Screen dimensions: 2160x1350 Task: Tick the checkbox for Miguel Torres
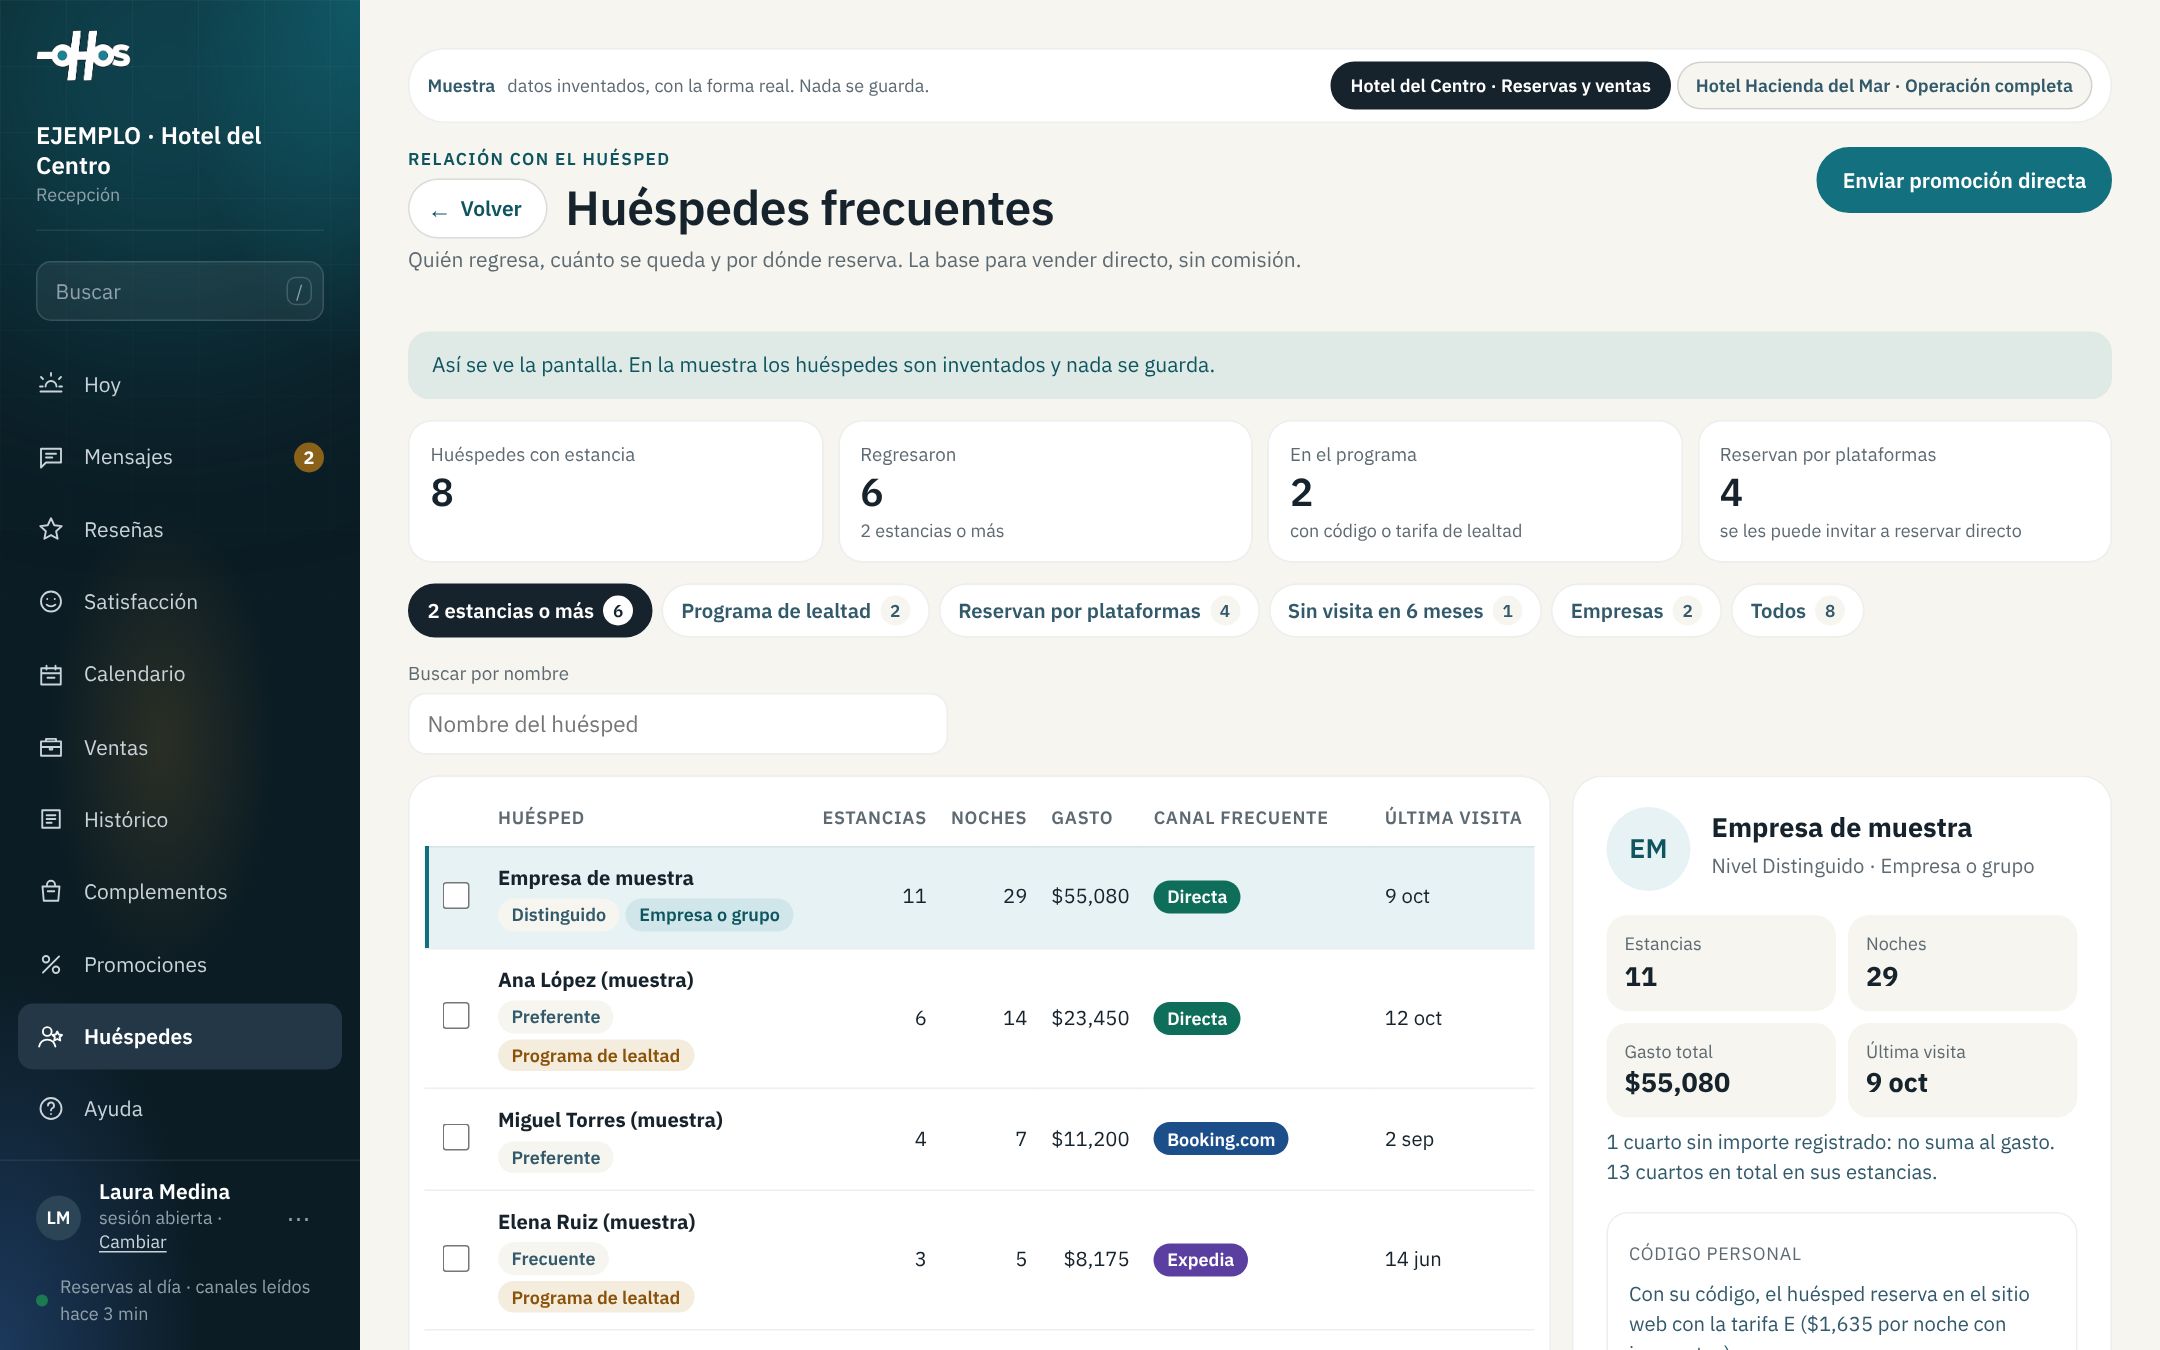coord(456,1137)
